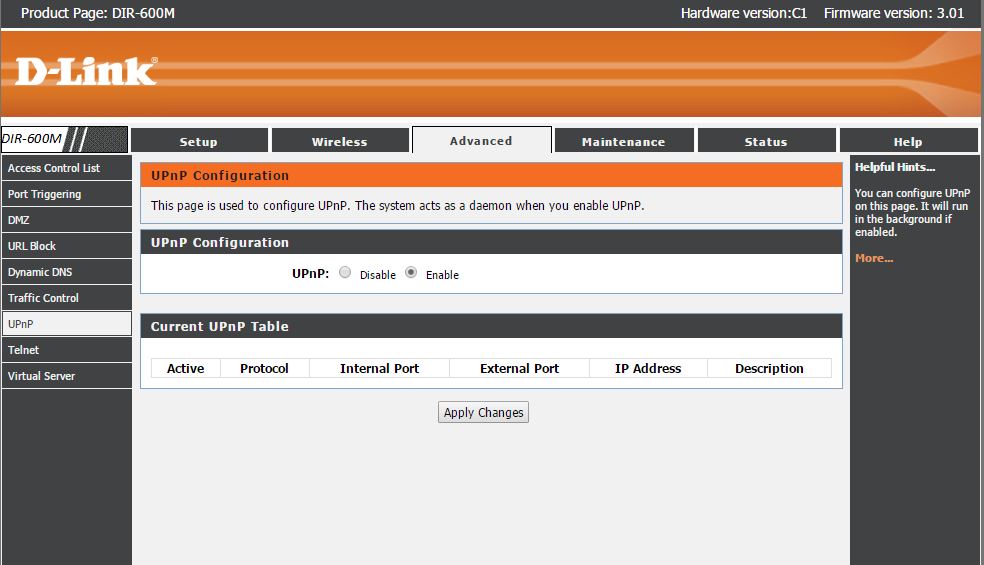Click the Apply Changes button

click(x=483, y=412)
